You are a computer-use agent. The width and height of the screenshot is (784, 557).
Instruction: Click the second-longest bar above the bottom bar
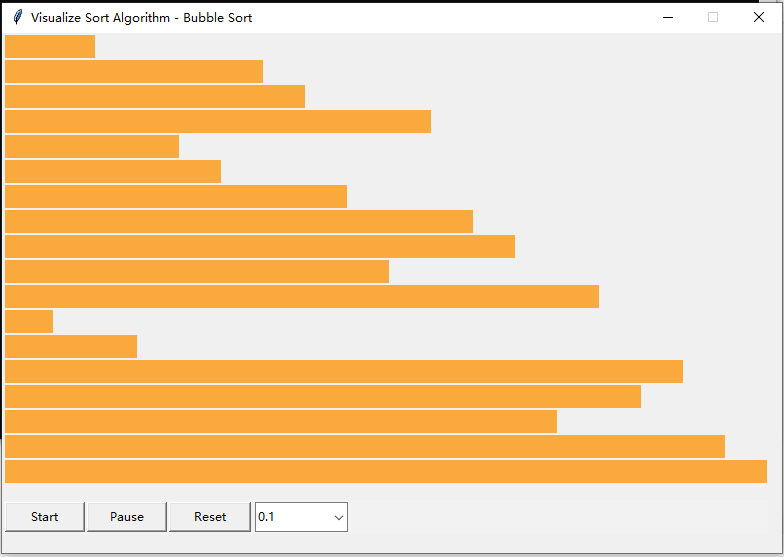point(364,447)
